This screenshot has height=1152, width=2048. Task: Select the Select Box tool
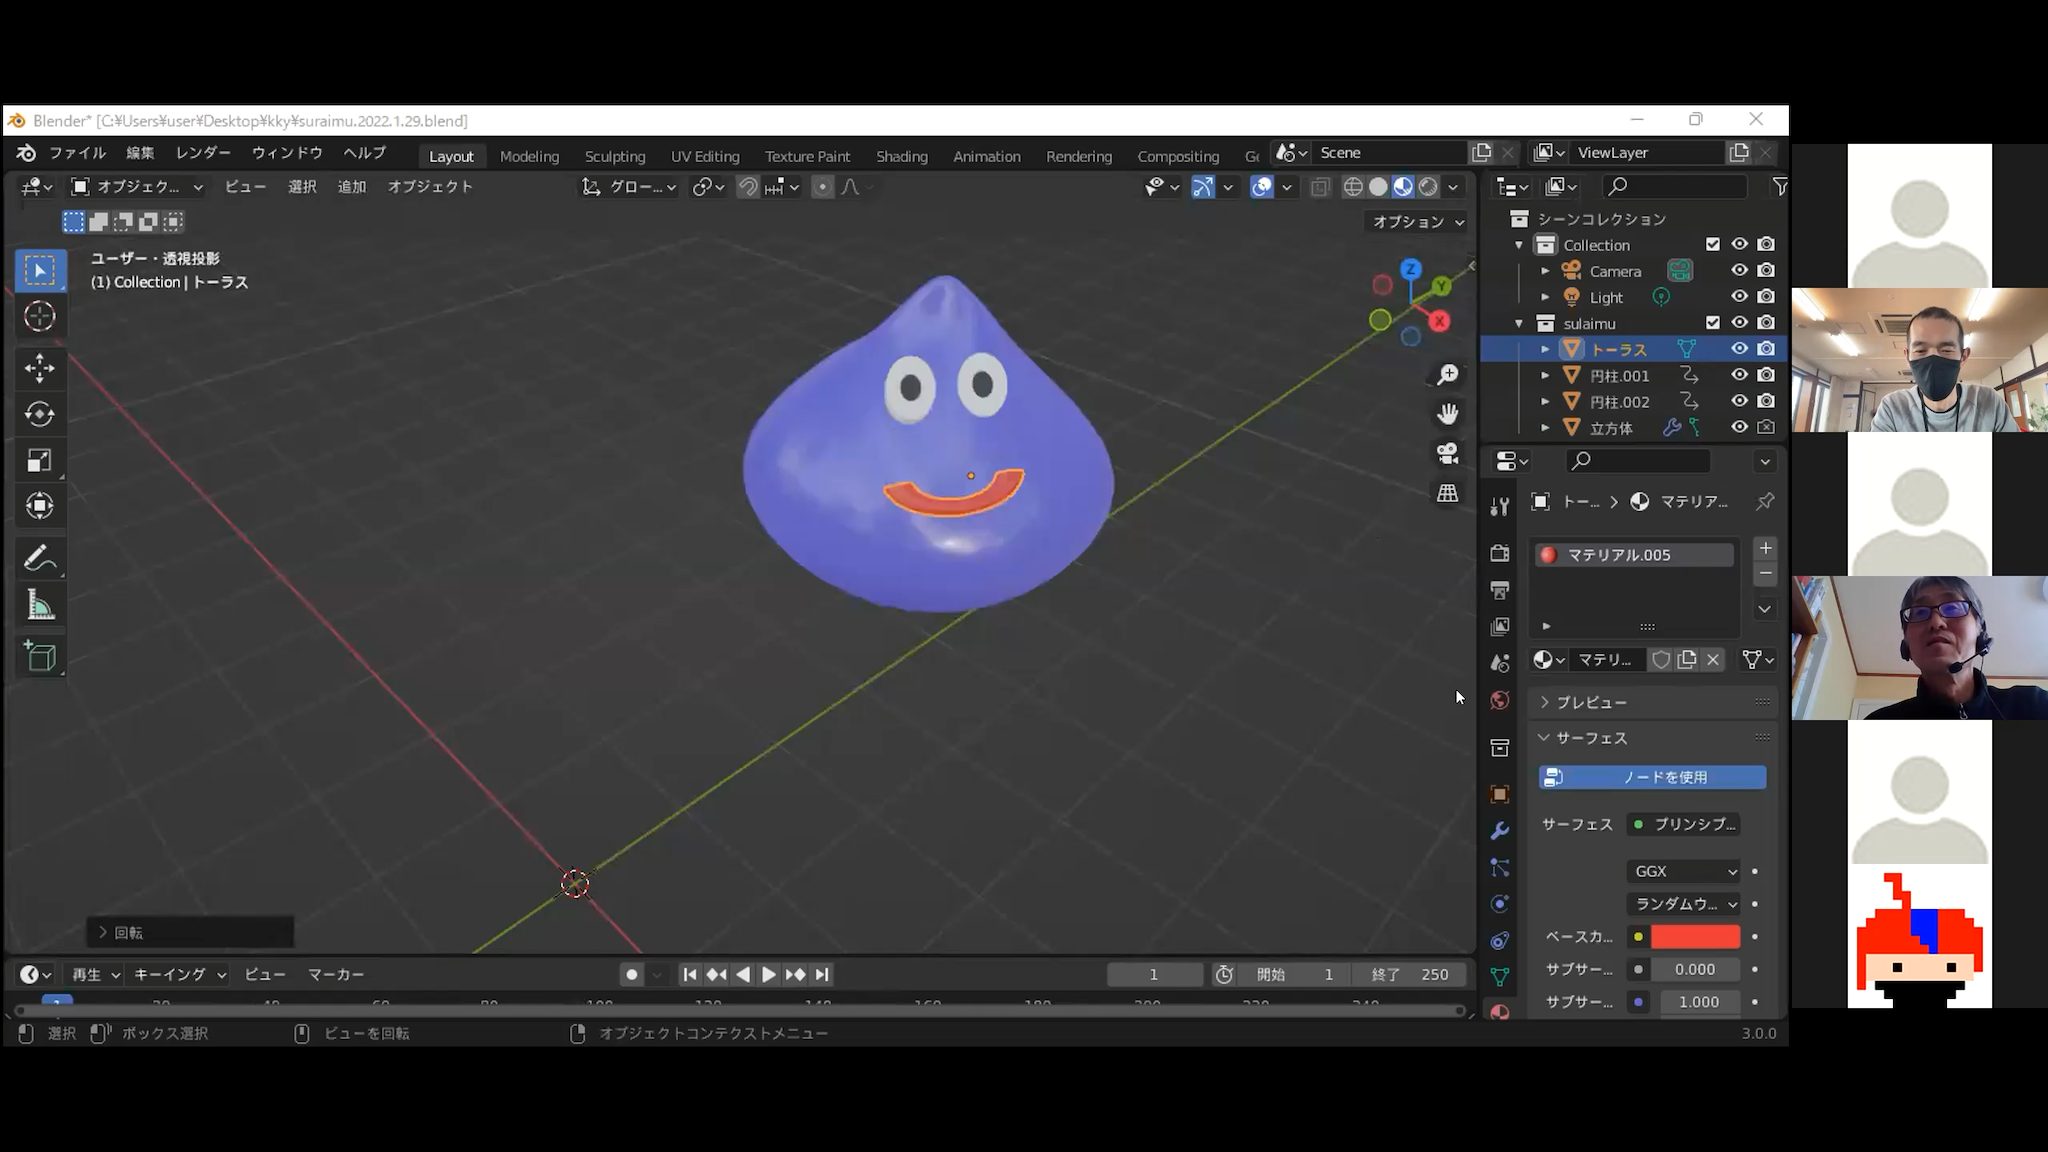[x=40, y=270]
